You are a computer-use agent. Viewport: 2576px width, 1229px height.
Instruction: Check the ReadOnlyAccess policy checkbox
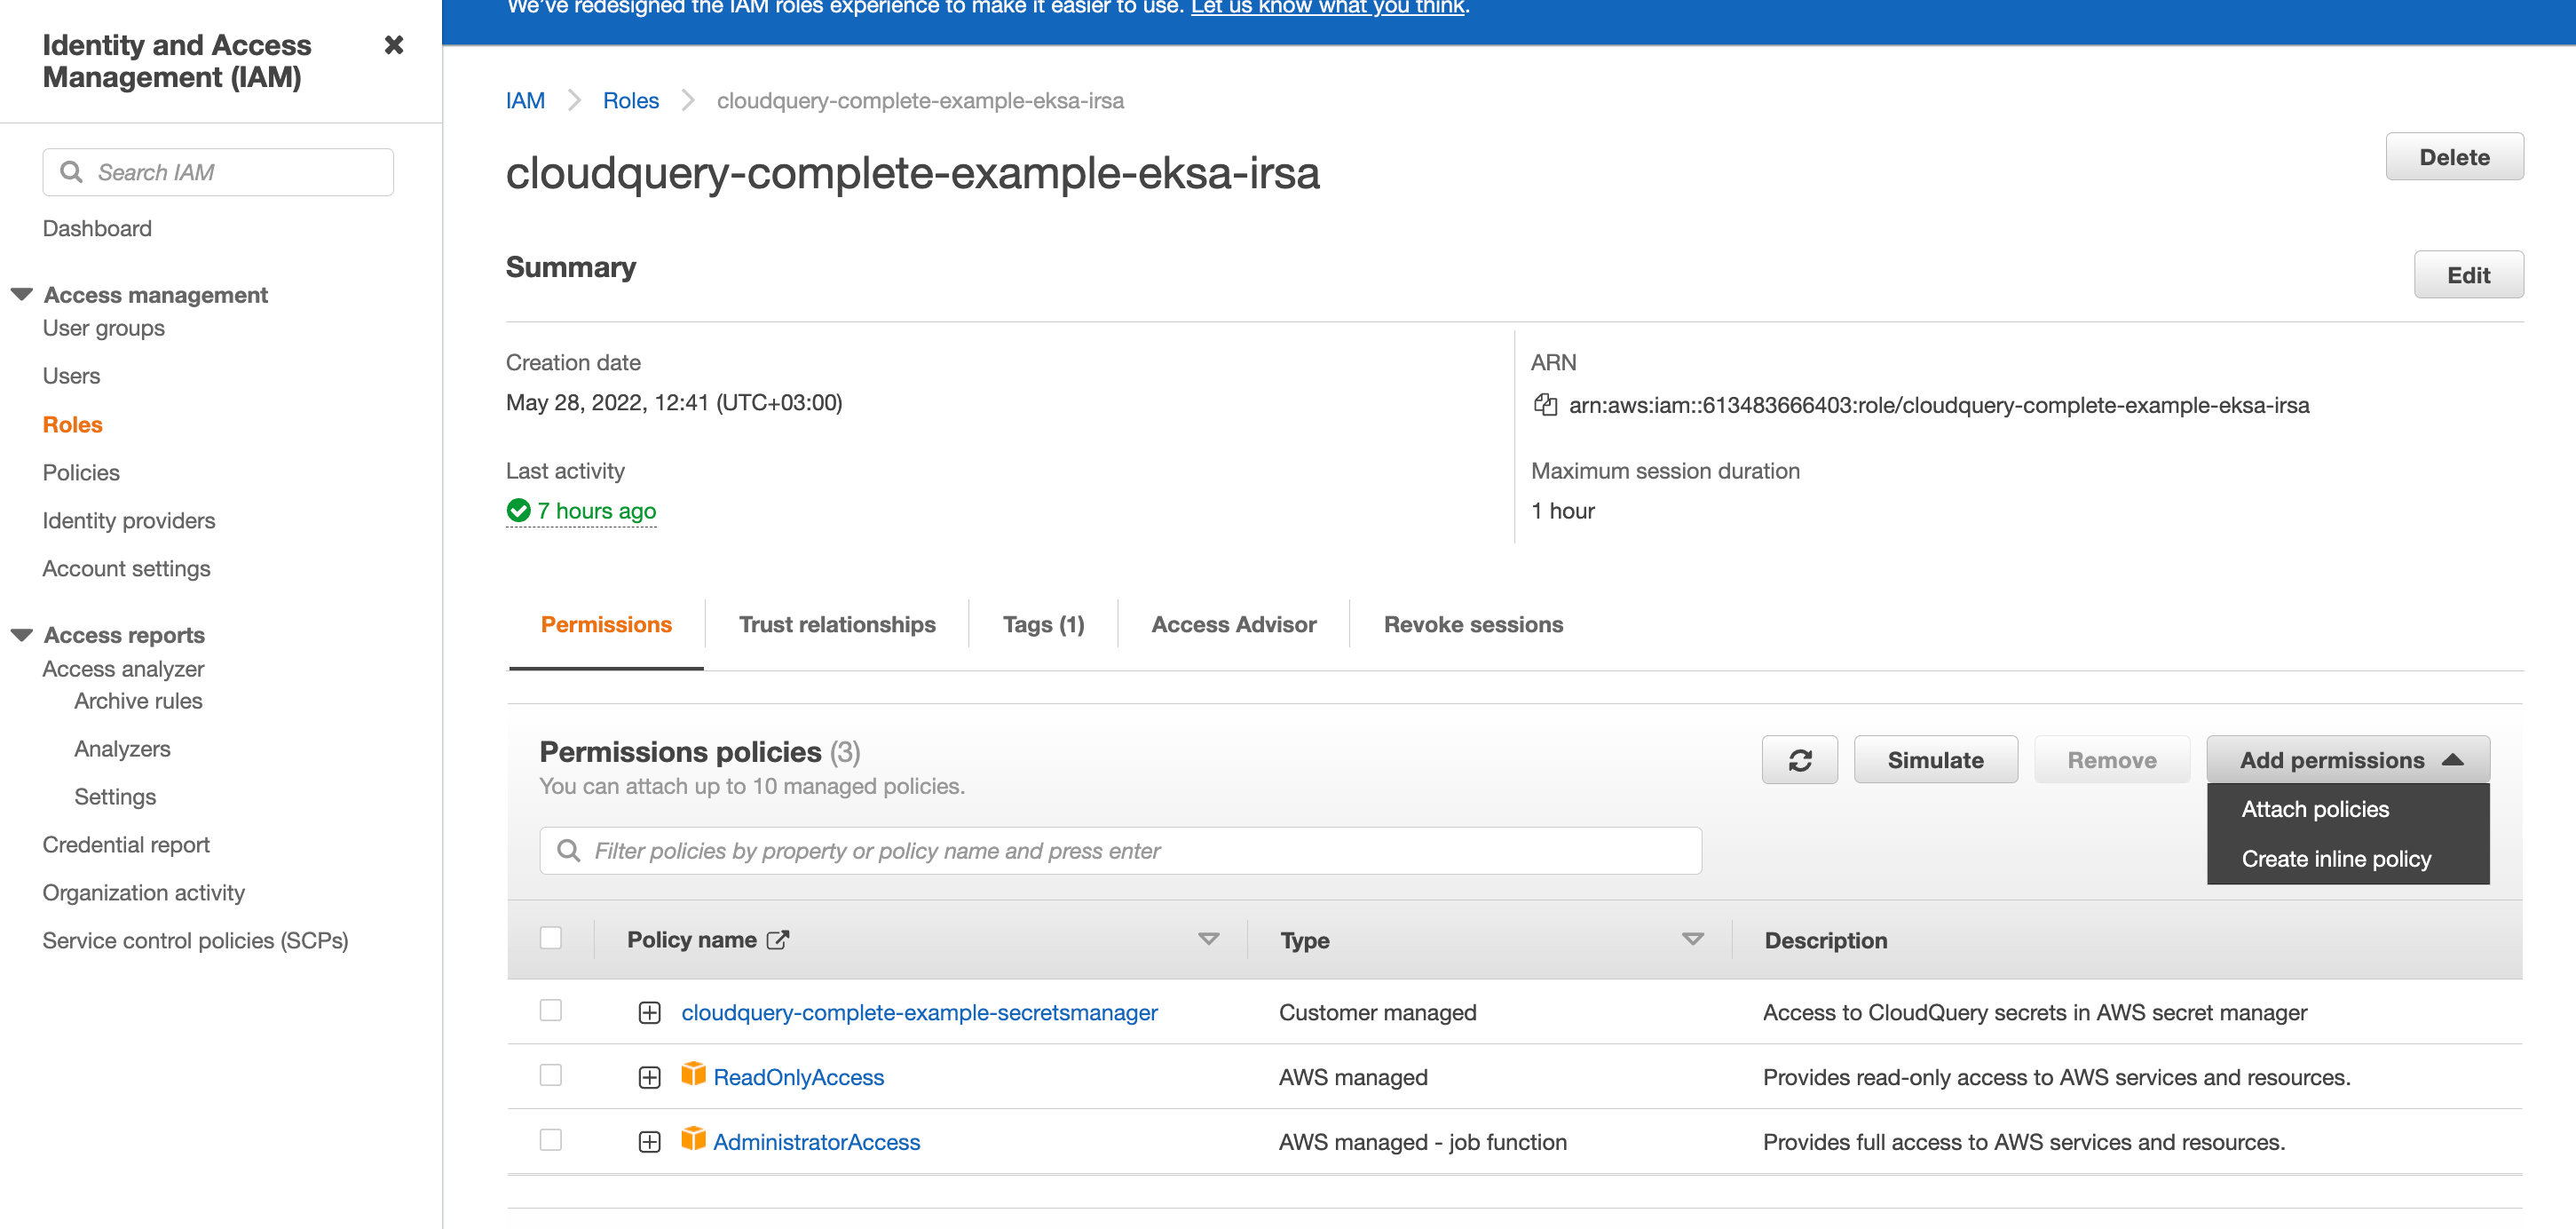[550, 1075]
